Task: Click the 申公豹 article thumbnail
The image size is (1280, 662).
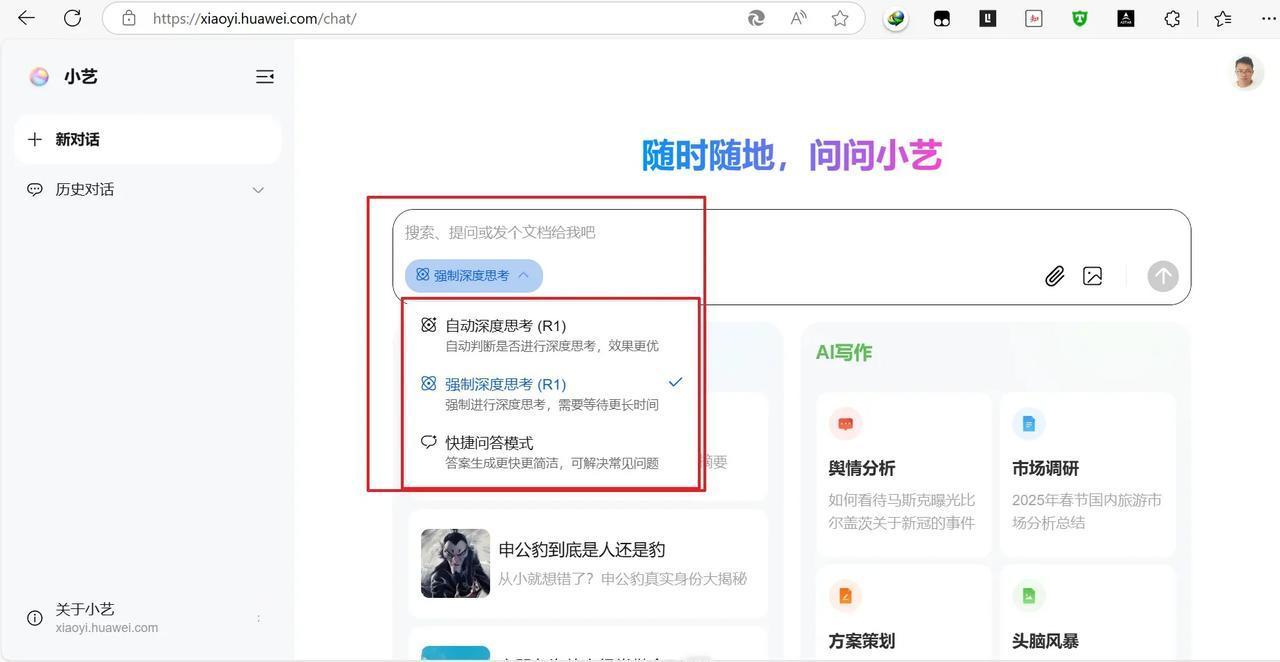Action: 455,563
